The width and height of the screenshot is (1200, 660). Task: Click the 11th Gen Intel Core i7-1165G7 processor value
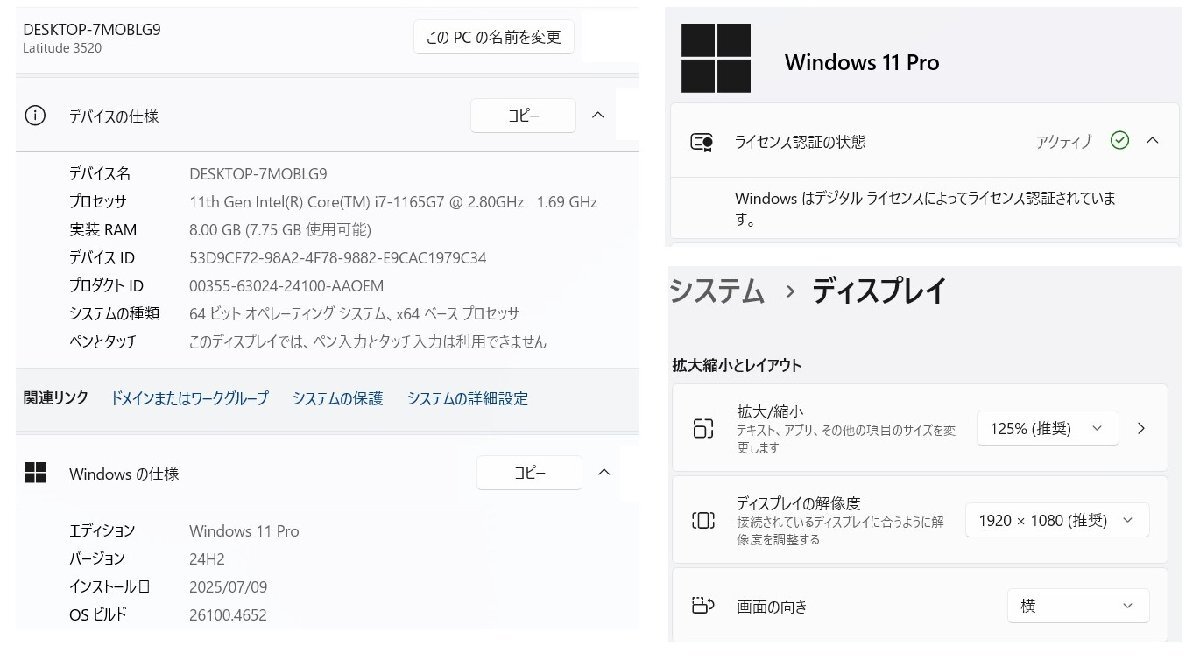tap(393, 201)
